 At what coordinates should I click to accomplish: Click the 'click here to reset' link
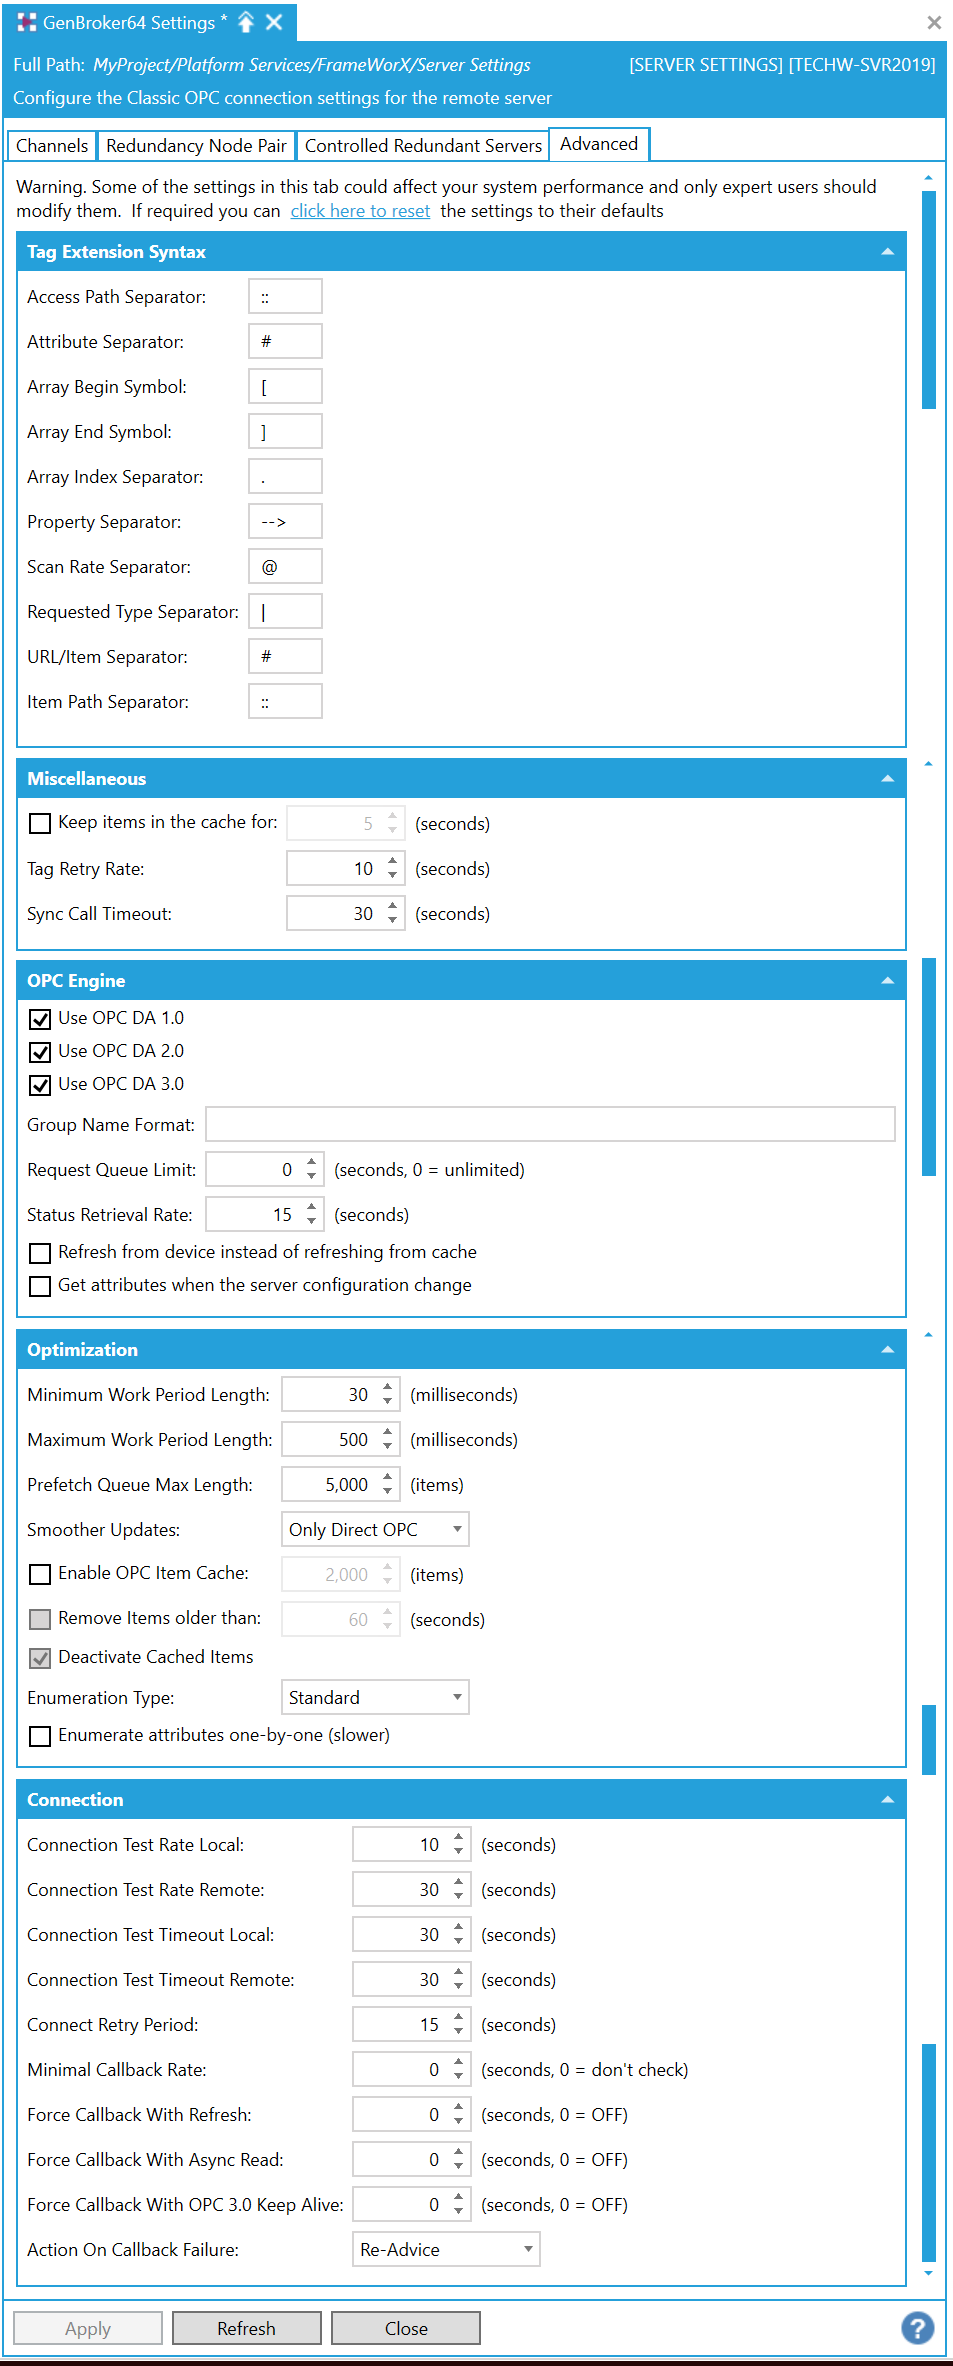coord(360,211)
